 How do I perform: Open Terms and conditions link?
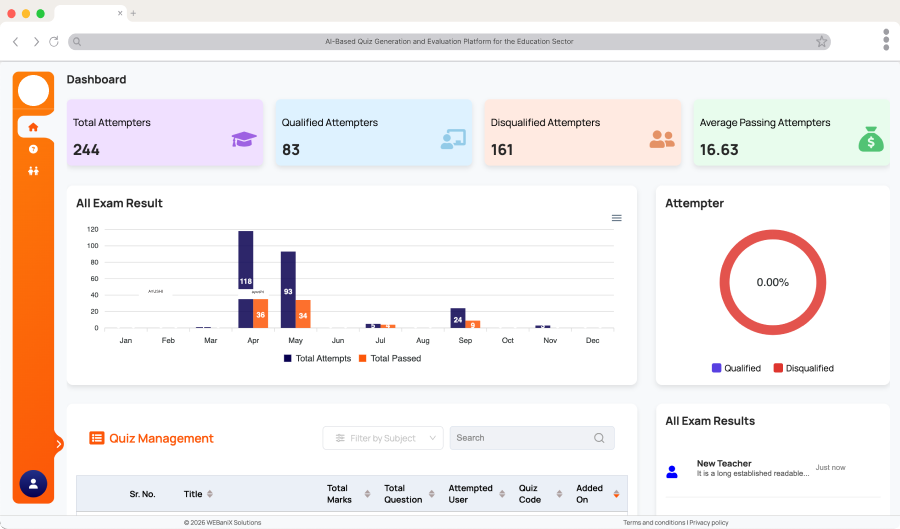tap(654, 523)
